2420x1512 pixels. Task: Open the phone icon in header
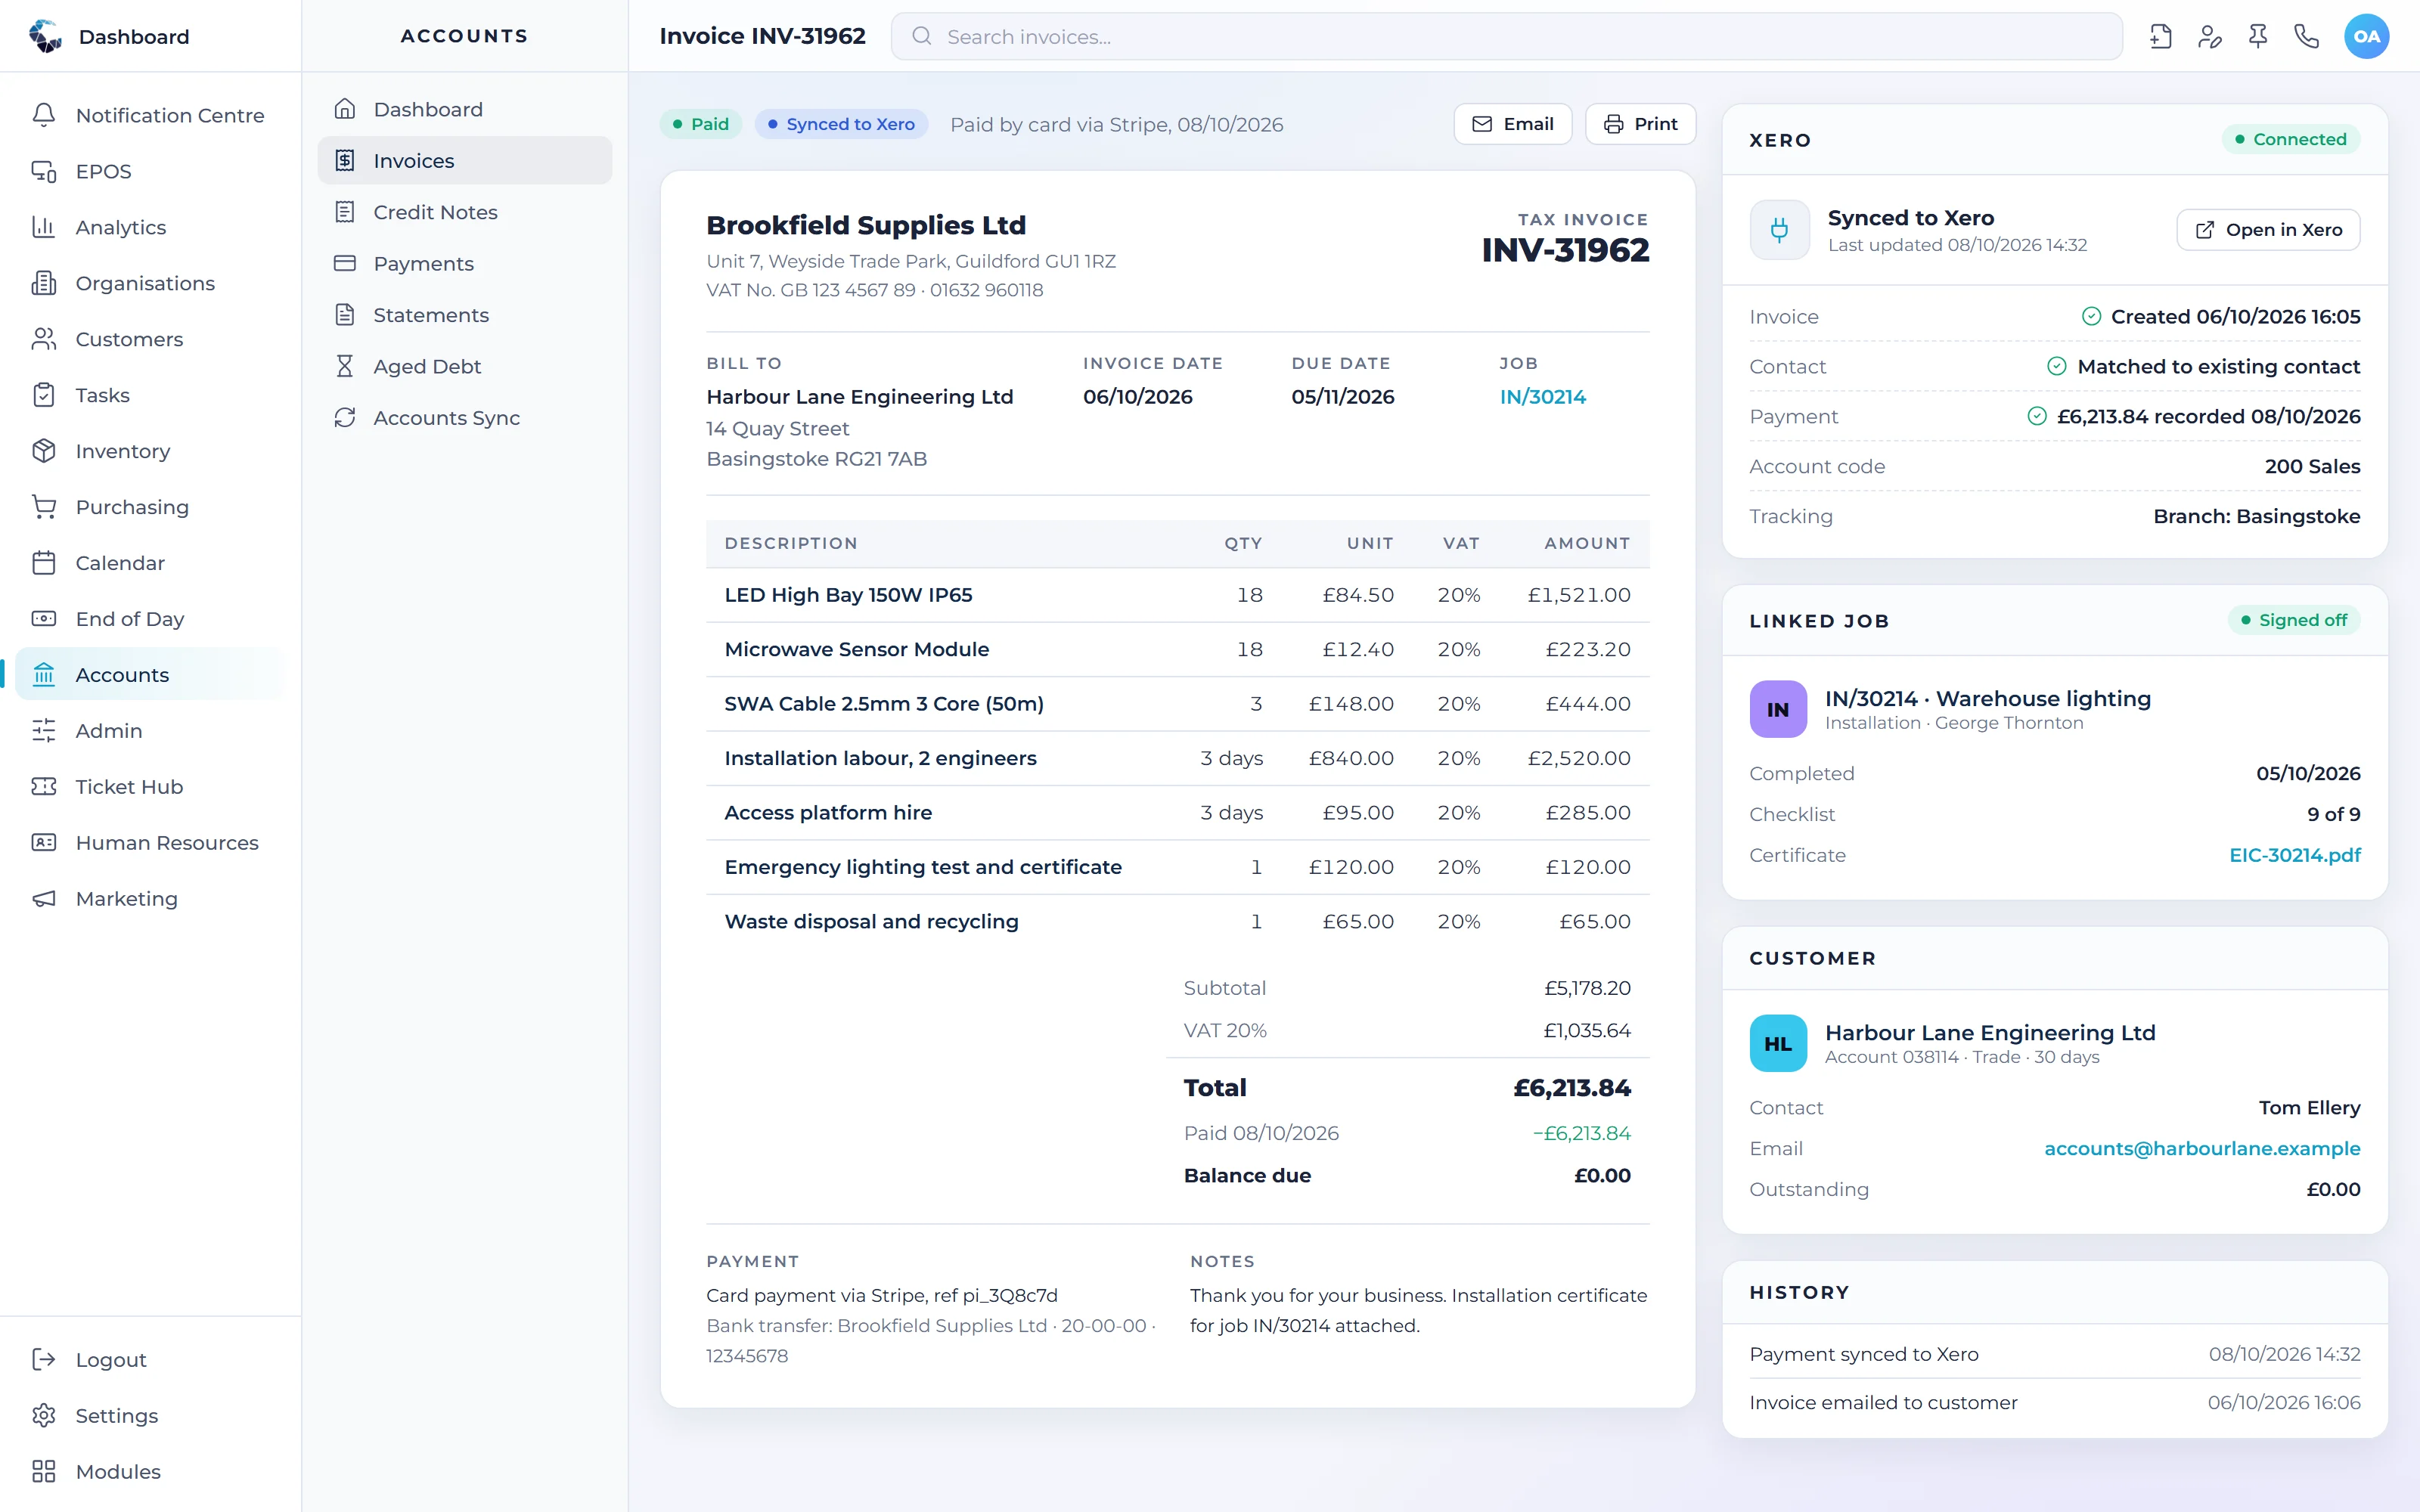[2306, 37]
